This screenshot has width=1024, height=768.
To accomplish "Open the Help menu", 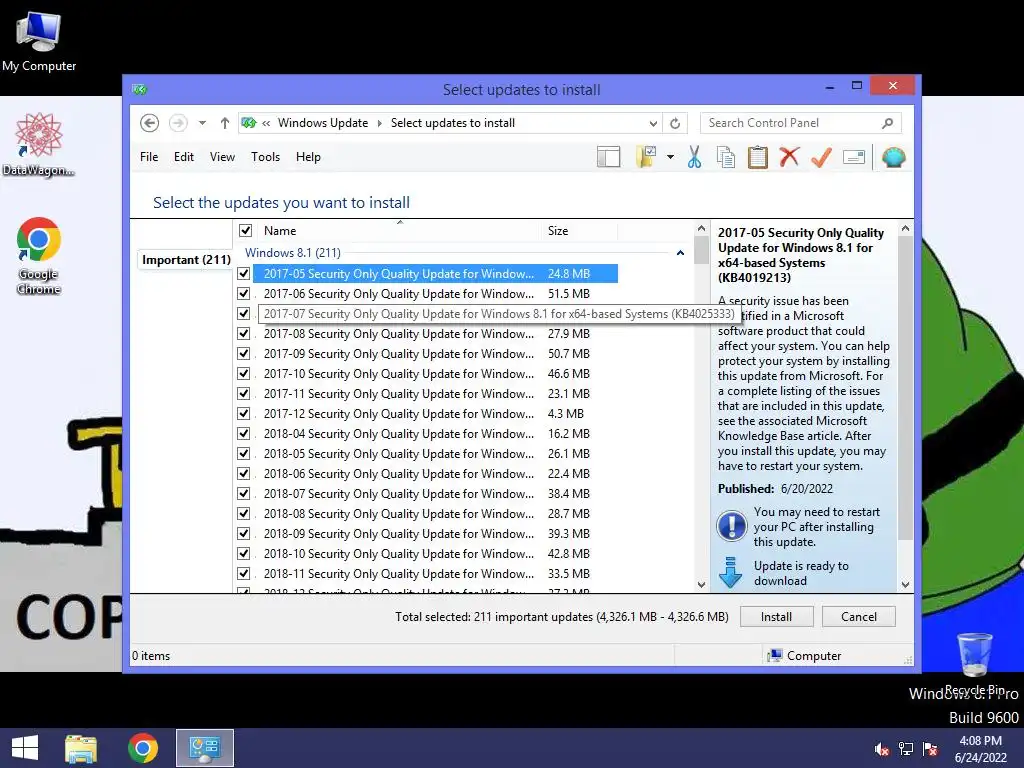I will (308, 157).
